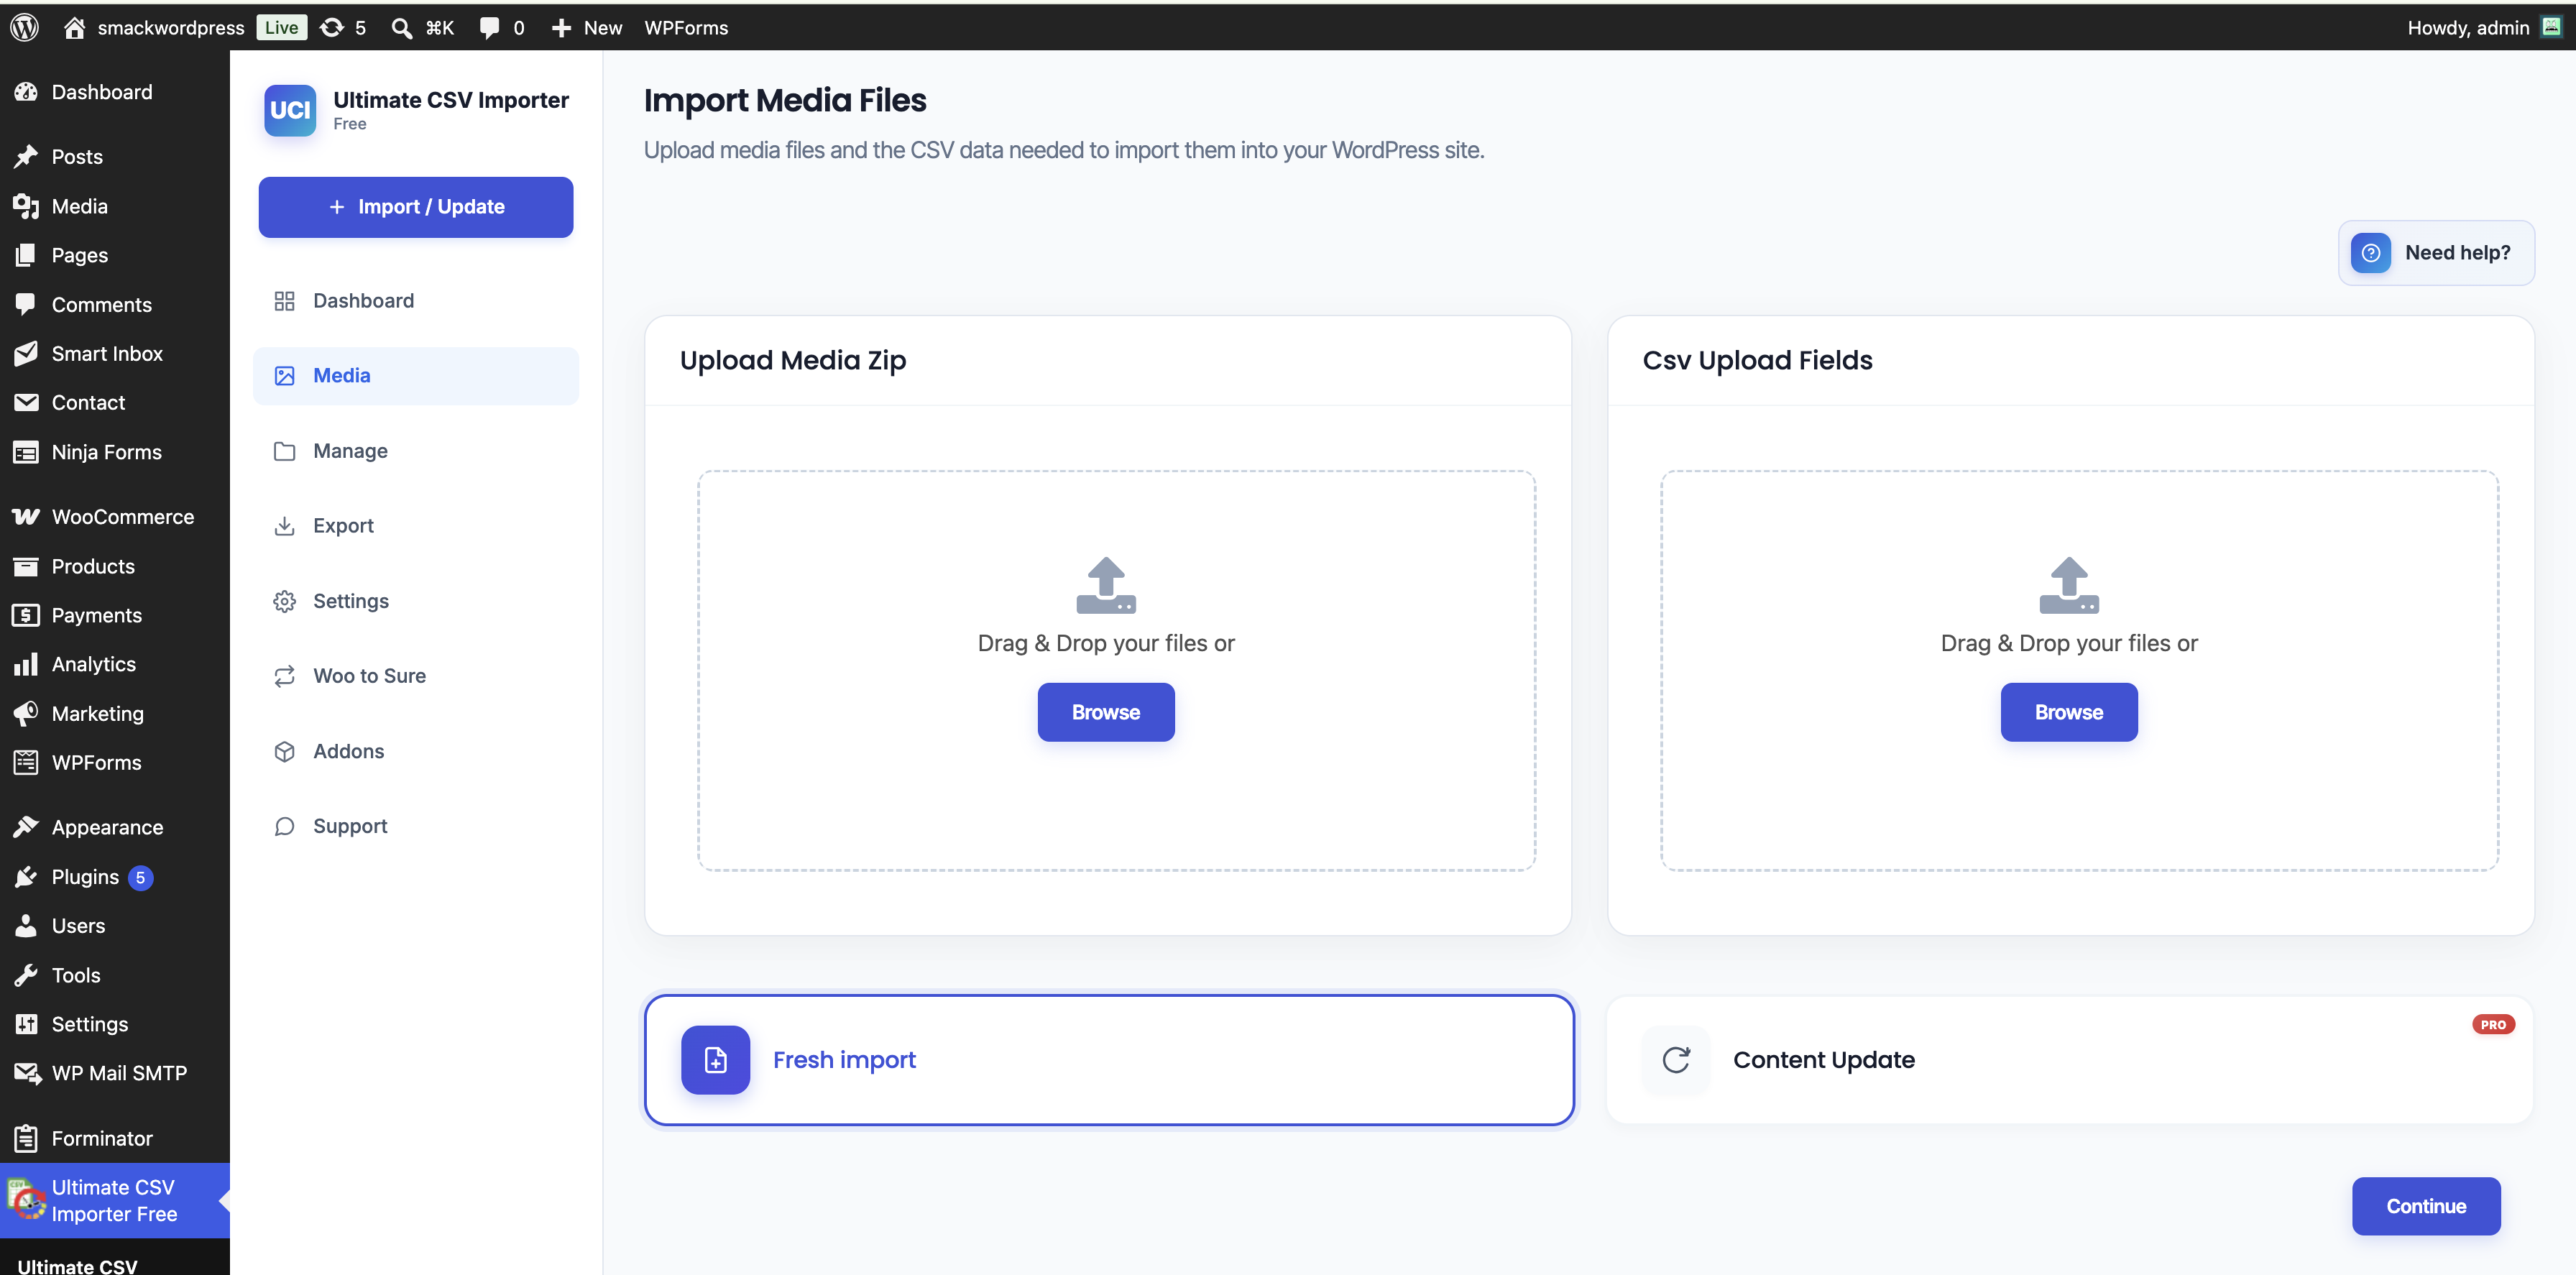The image size is (2576, 1275).
Task: Click the Payments dollar icon
Action: pos(26,615)
